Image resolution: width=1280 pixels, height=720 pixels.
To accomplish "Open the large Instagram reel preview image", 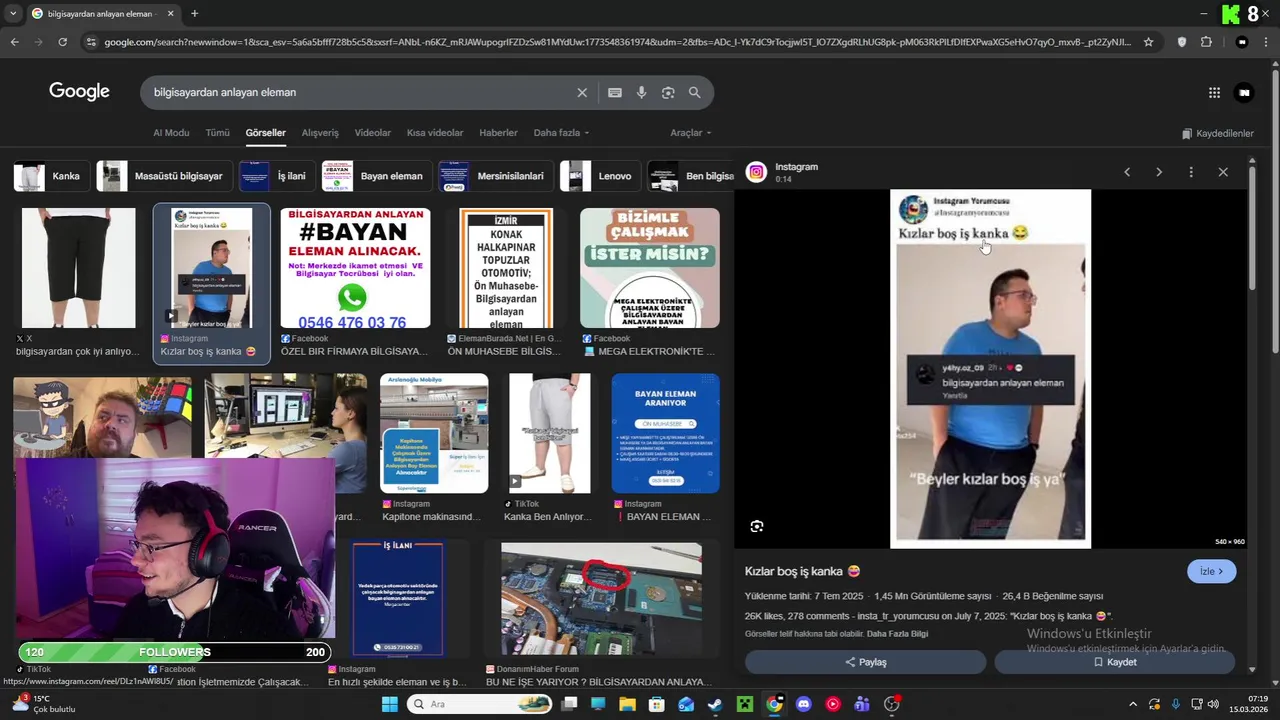I will click(x=990, y=369).
